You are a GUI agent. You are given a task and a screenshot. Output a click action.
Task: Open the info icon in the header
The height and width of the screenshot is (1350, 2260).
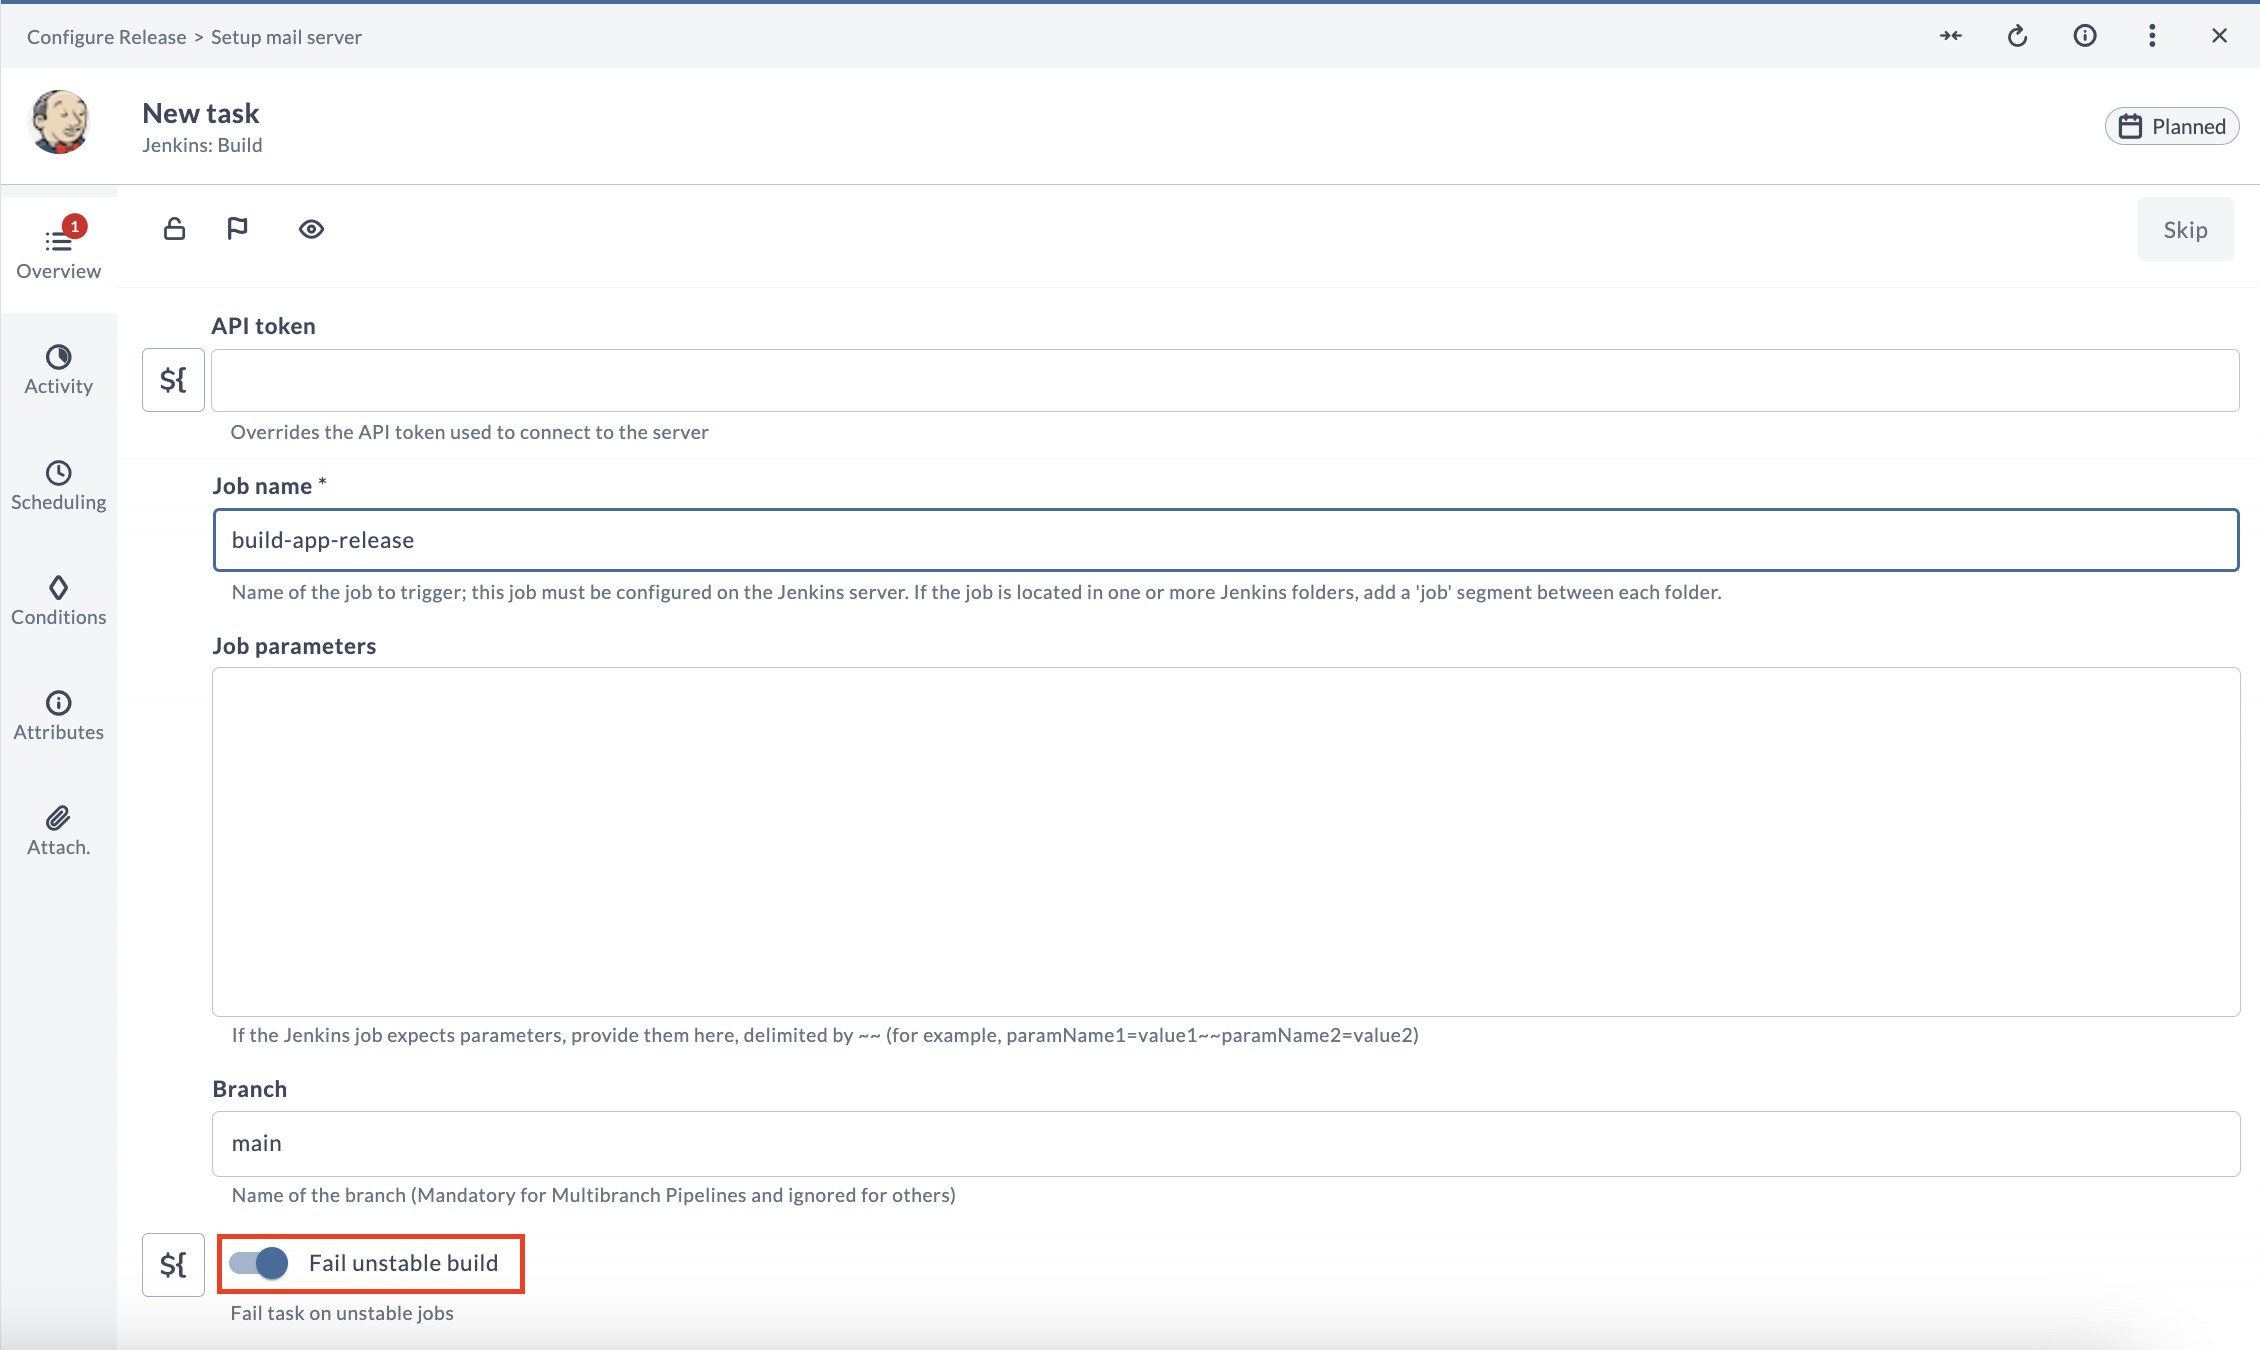tap(2085, 36)
